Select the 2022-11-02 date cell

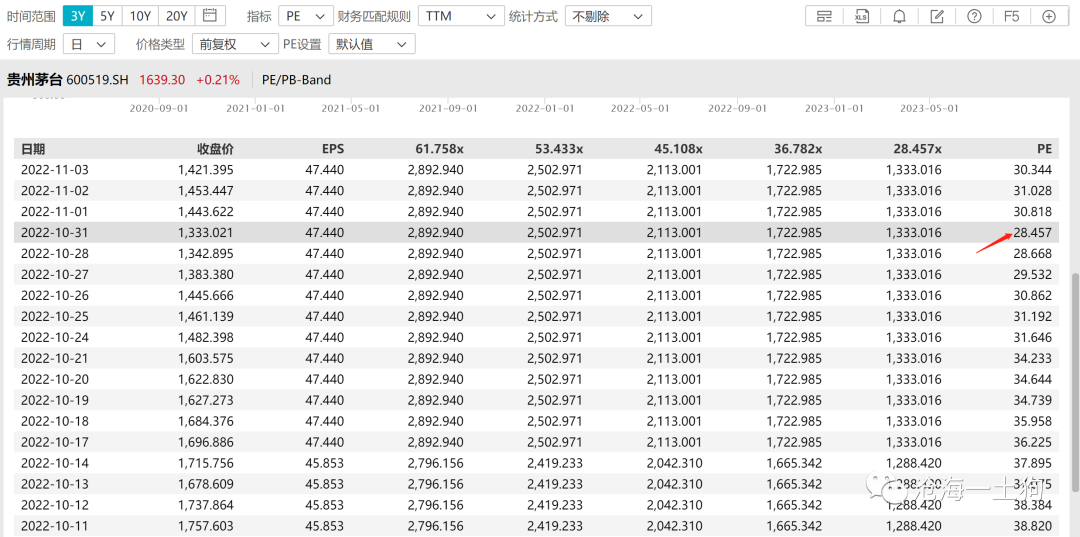point(55,191)
